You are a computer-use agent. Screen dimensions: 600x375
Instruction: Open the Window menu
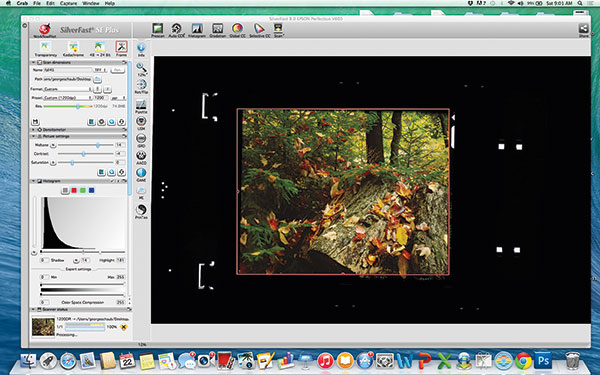91,3
